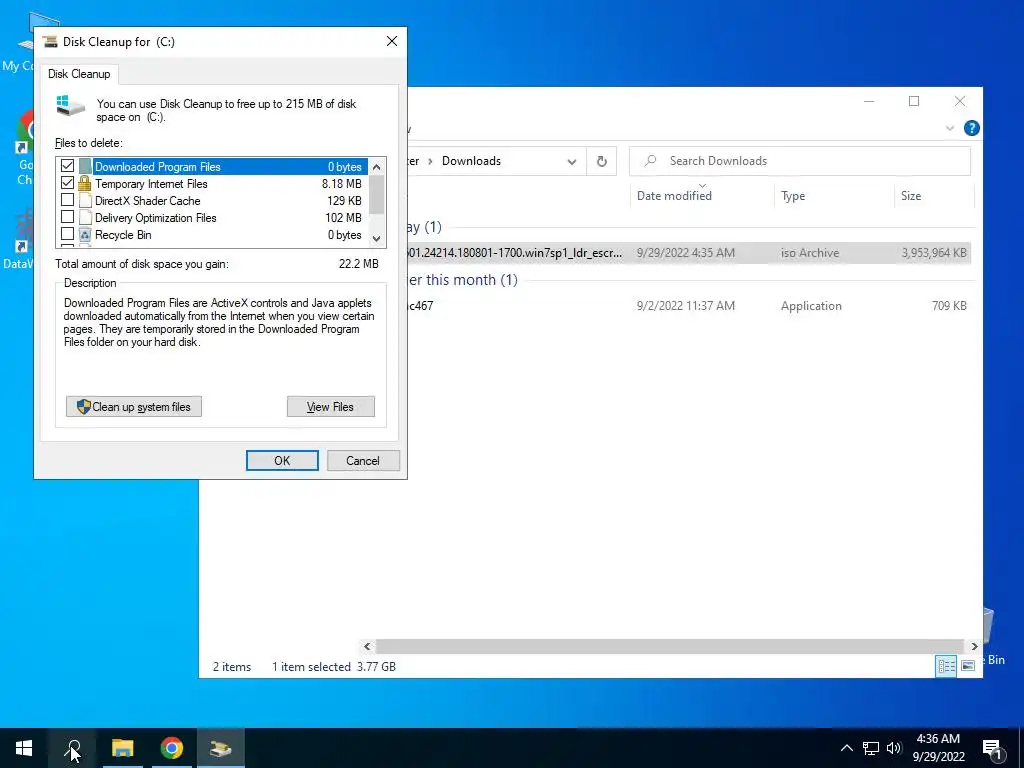Show hidden system tray icons
The width and height of the screenshot is (1024, 768).
pyautogui.click(x=846, y=748)
